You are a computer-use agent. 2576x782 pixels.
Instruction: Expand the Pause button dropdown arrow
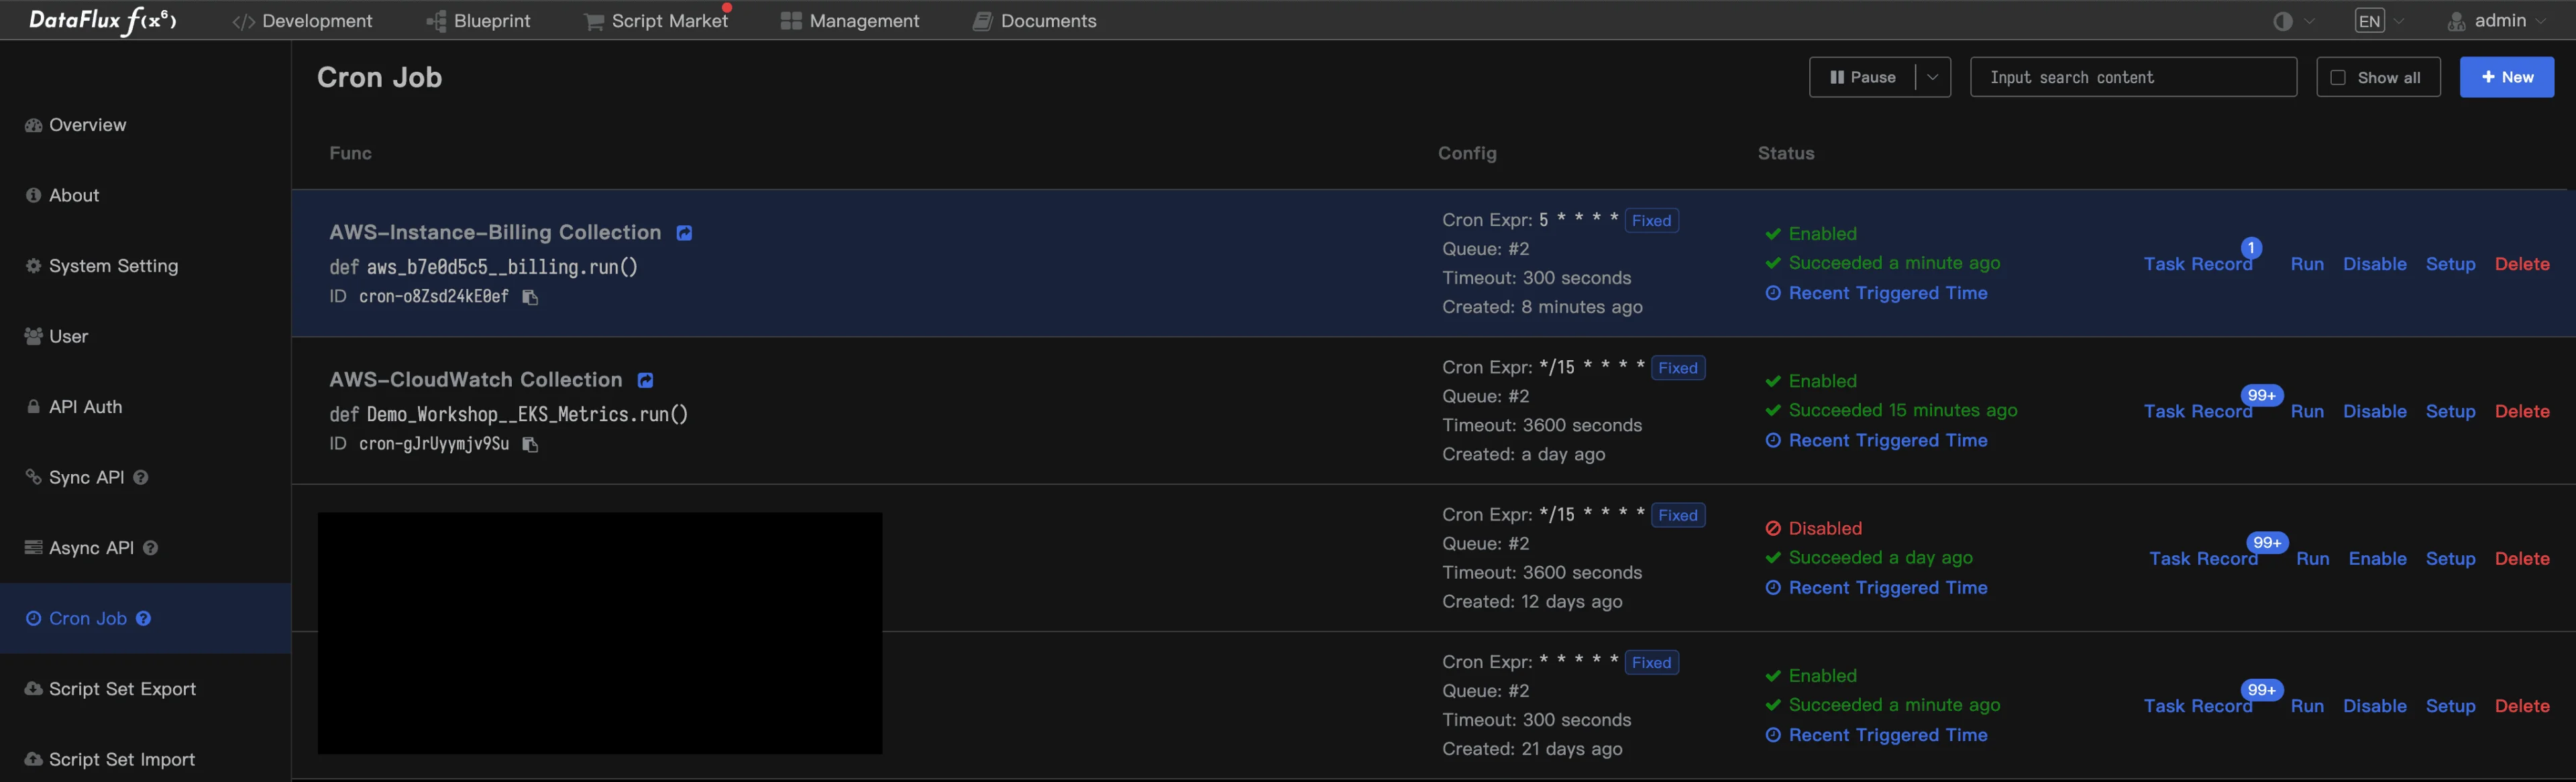tap(1932, 77)
